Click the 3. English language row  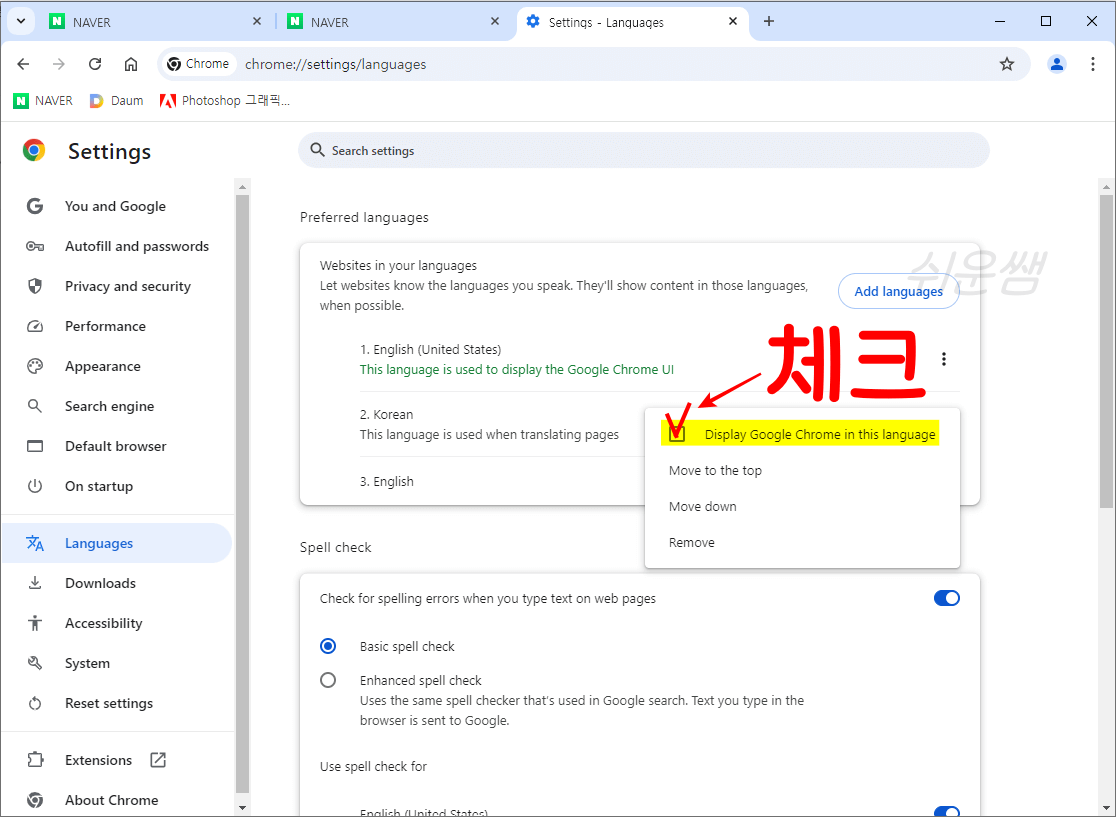point(386,482)
